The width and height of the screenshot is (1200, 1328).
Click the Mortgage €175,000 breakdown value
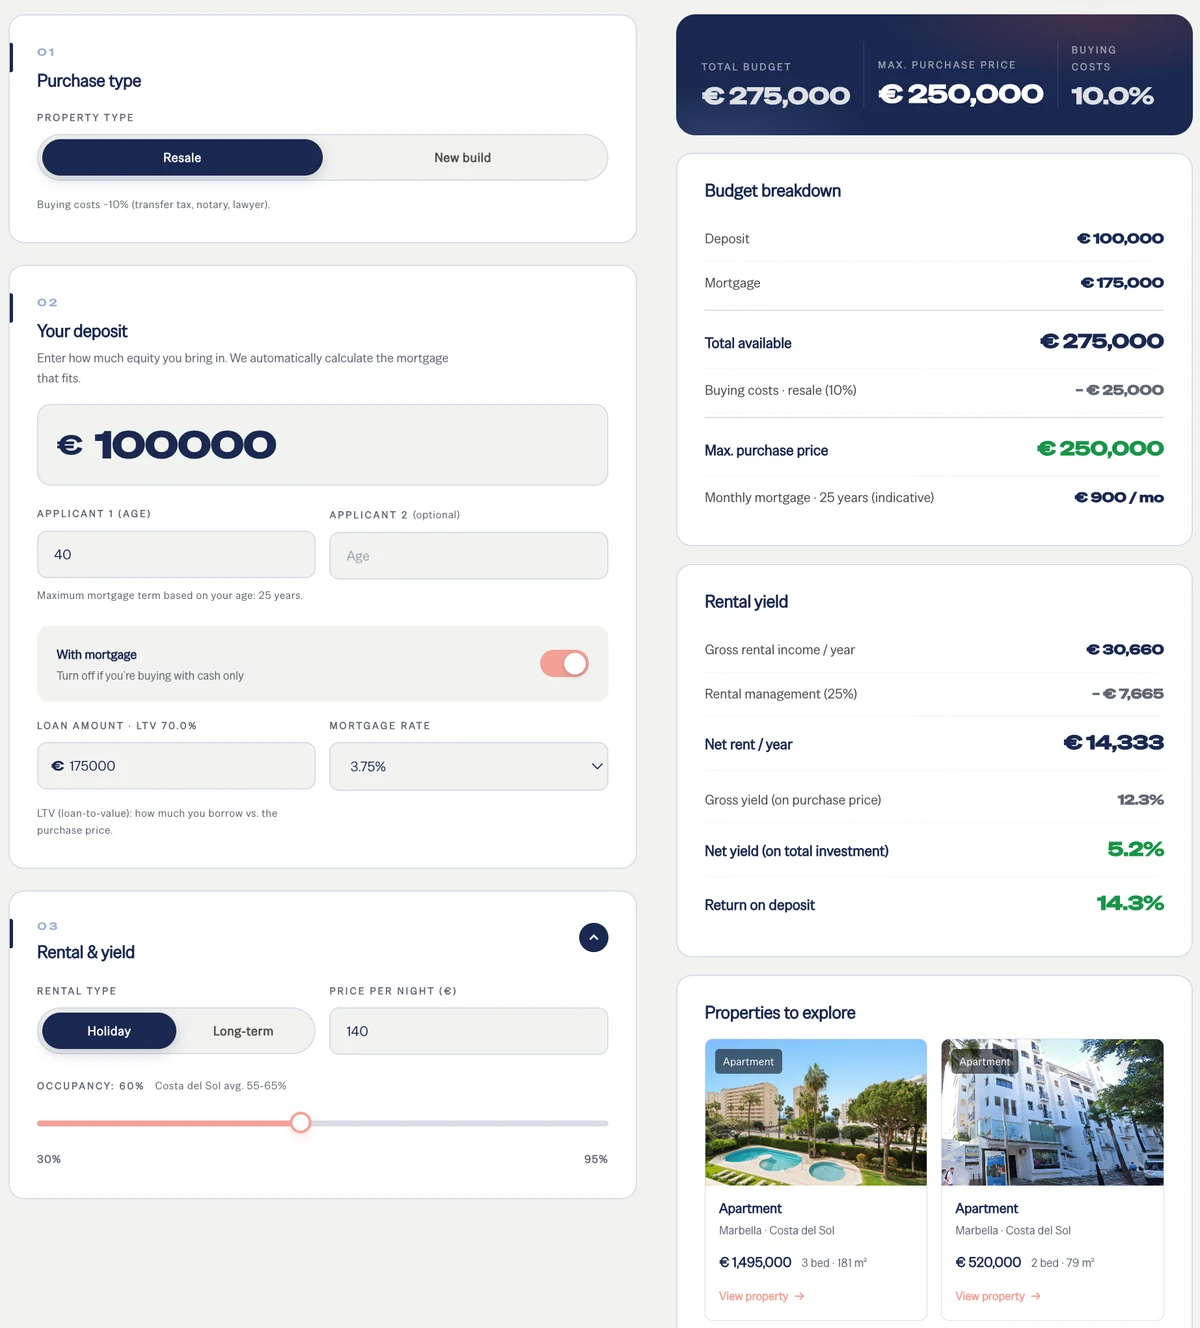1122,283
